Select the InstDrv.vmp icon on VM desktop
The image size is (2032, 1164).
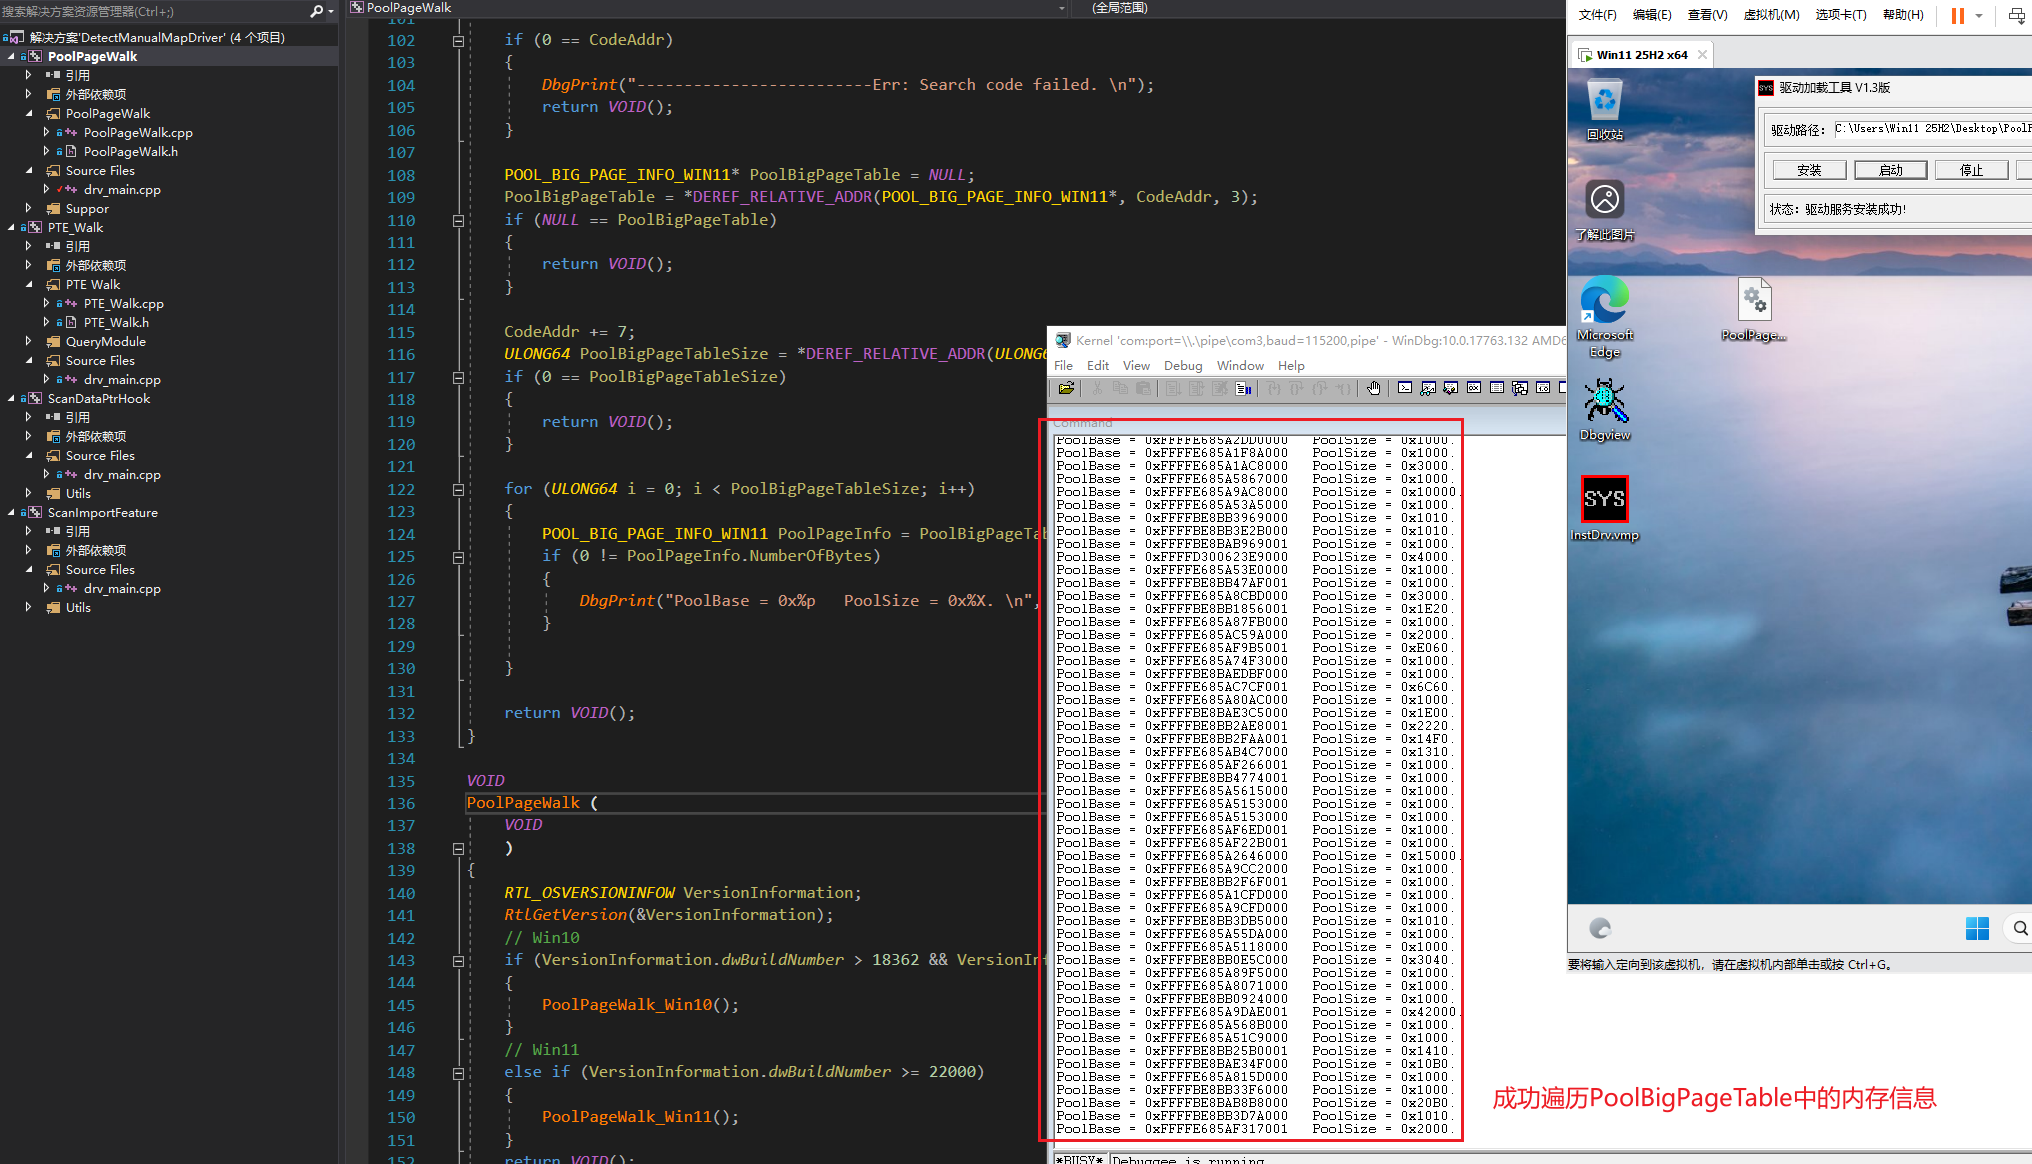pos(1605,508)
